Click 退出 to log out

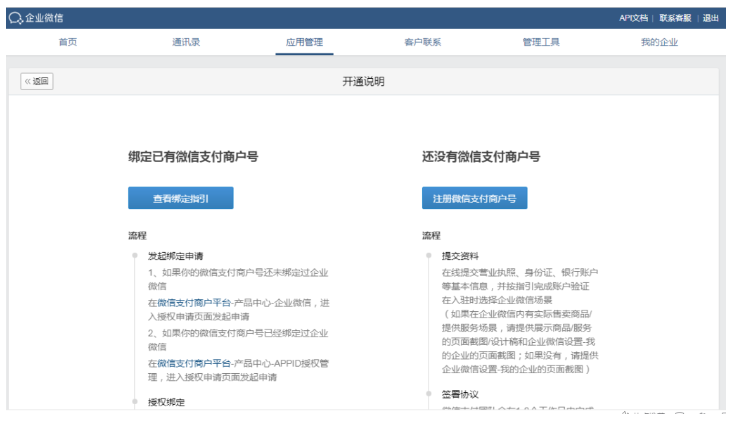(x=710, y=18)
